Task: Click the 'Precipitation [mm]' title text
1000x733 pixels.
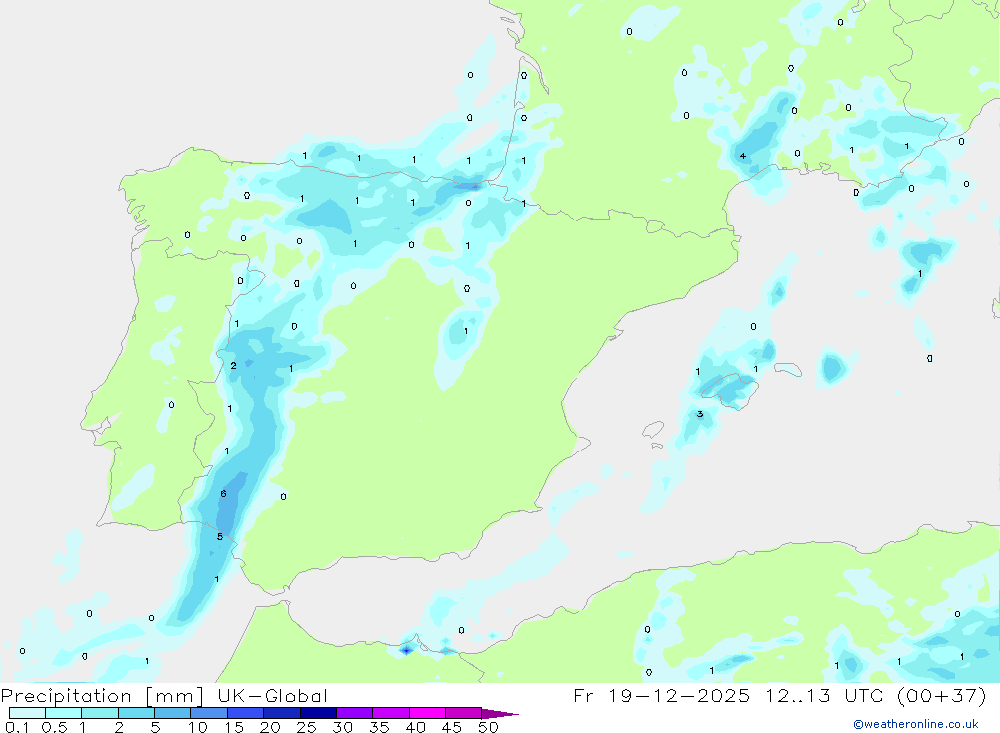Action: (x=102, y=696)
